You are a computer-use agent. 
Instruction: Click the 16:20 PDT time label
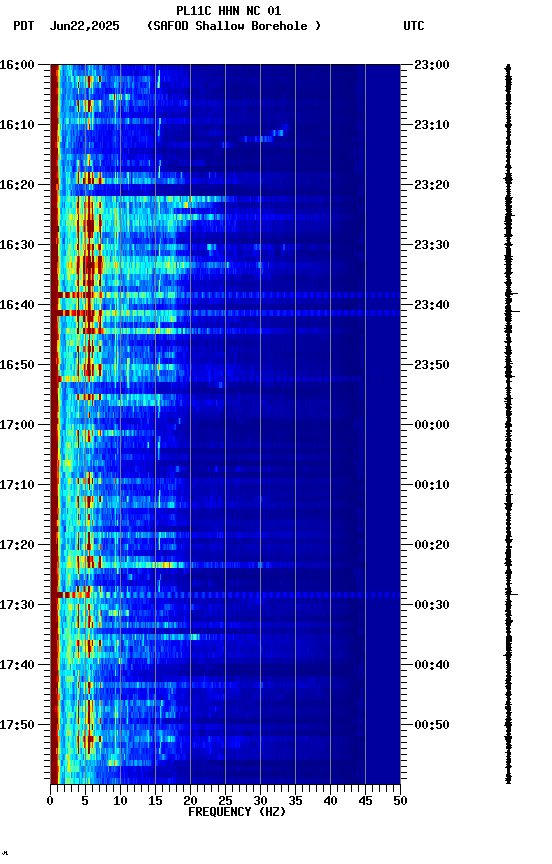click(x=17, y=185)
